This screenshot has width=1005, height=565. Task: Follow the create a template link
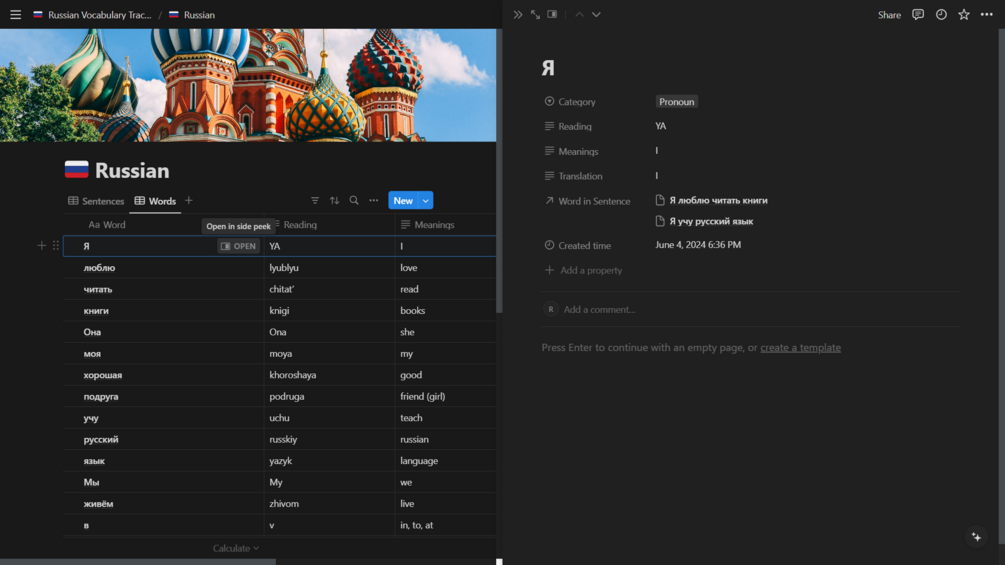[800, 347]
